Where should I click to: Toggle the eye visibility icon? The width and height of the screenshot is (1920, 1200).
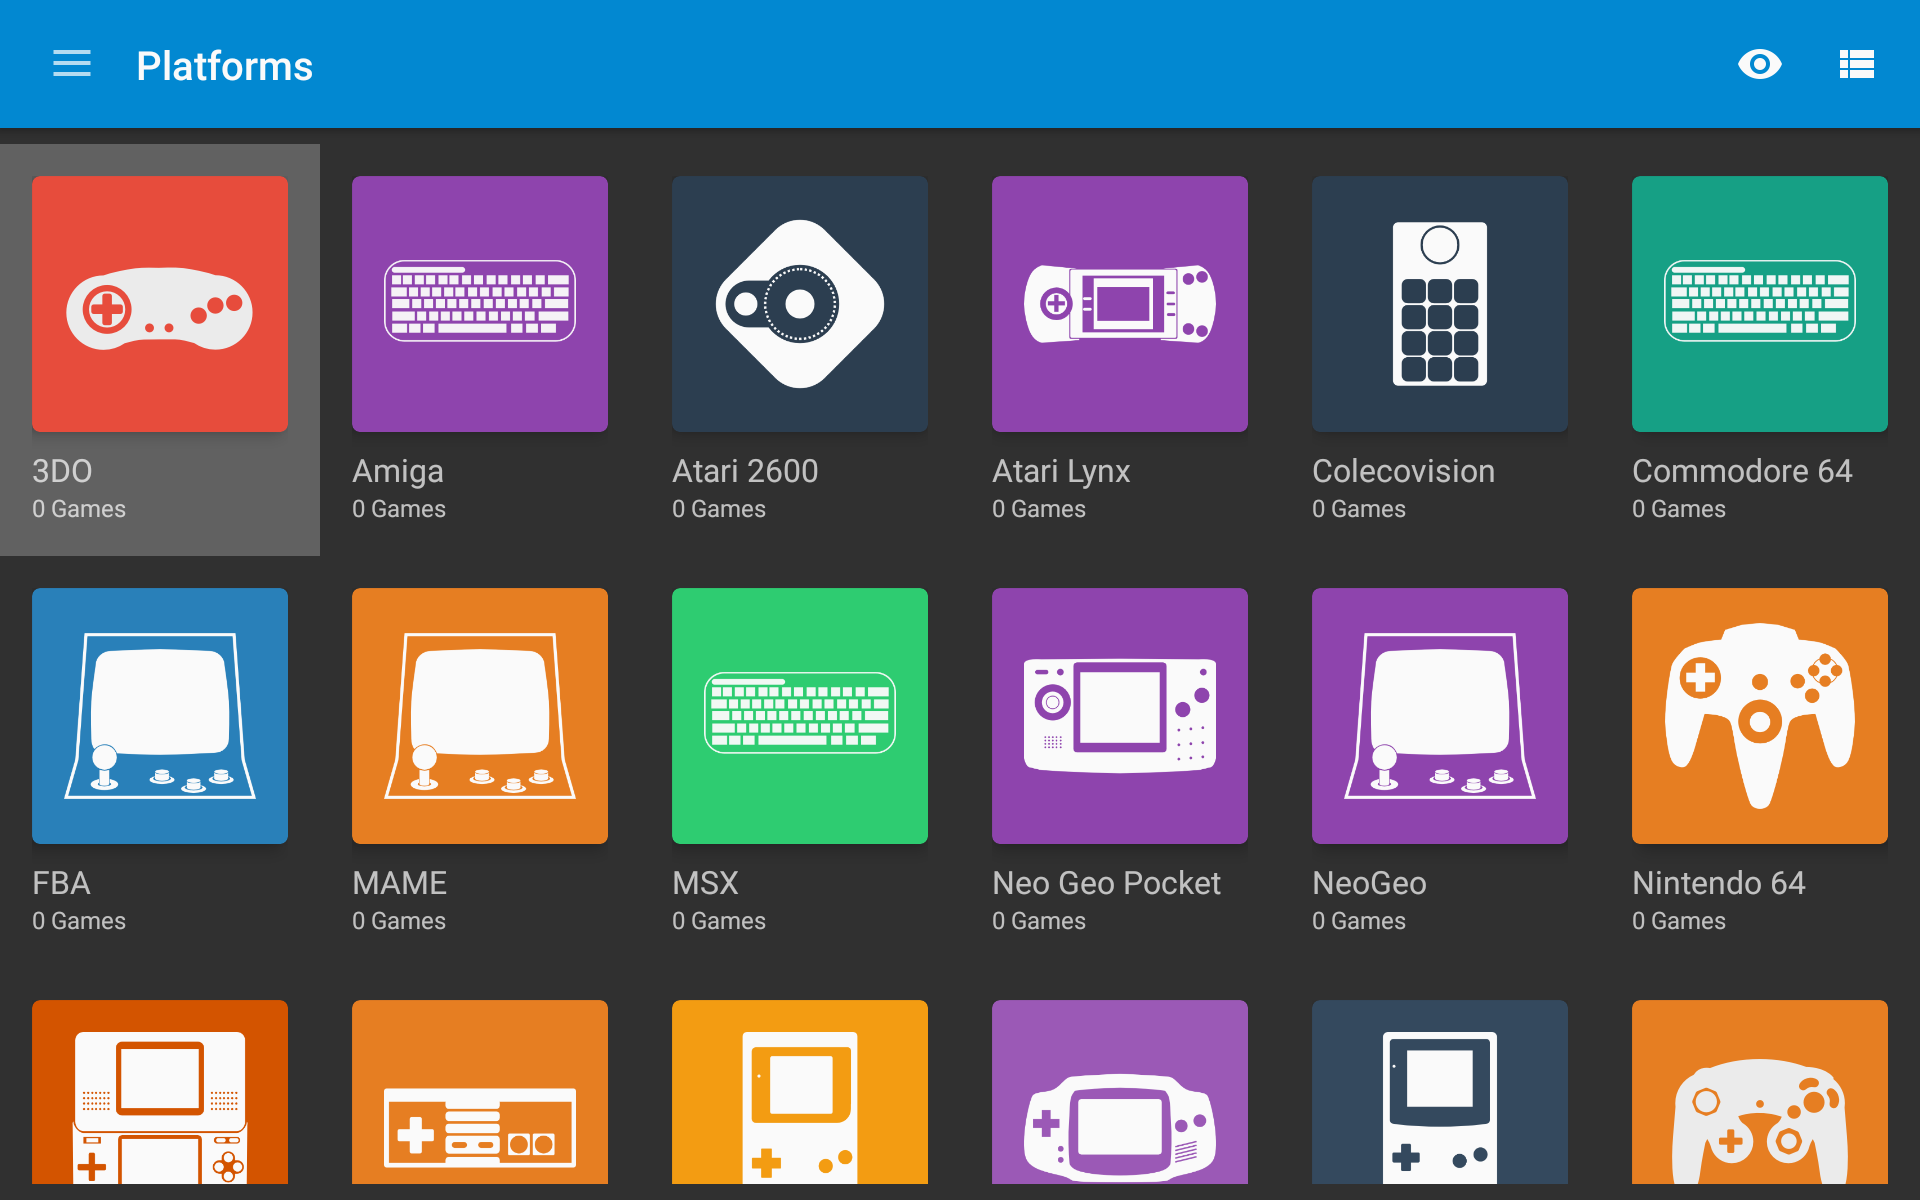pos(1759,65)
